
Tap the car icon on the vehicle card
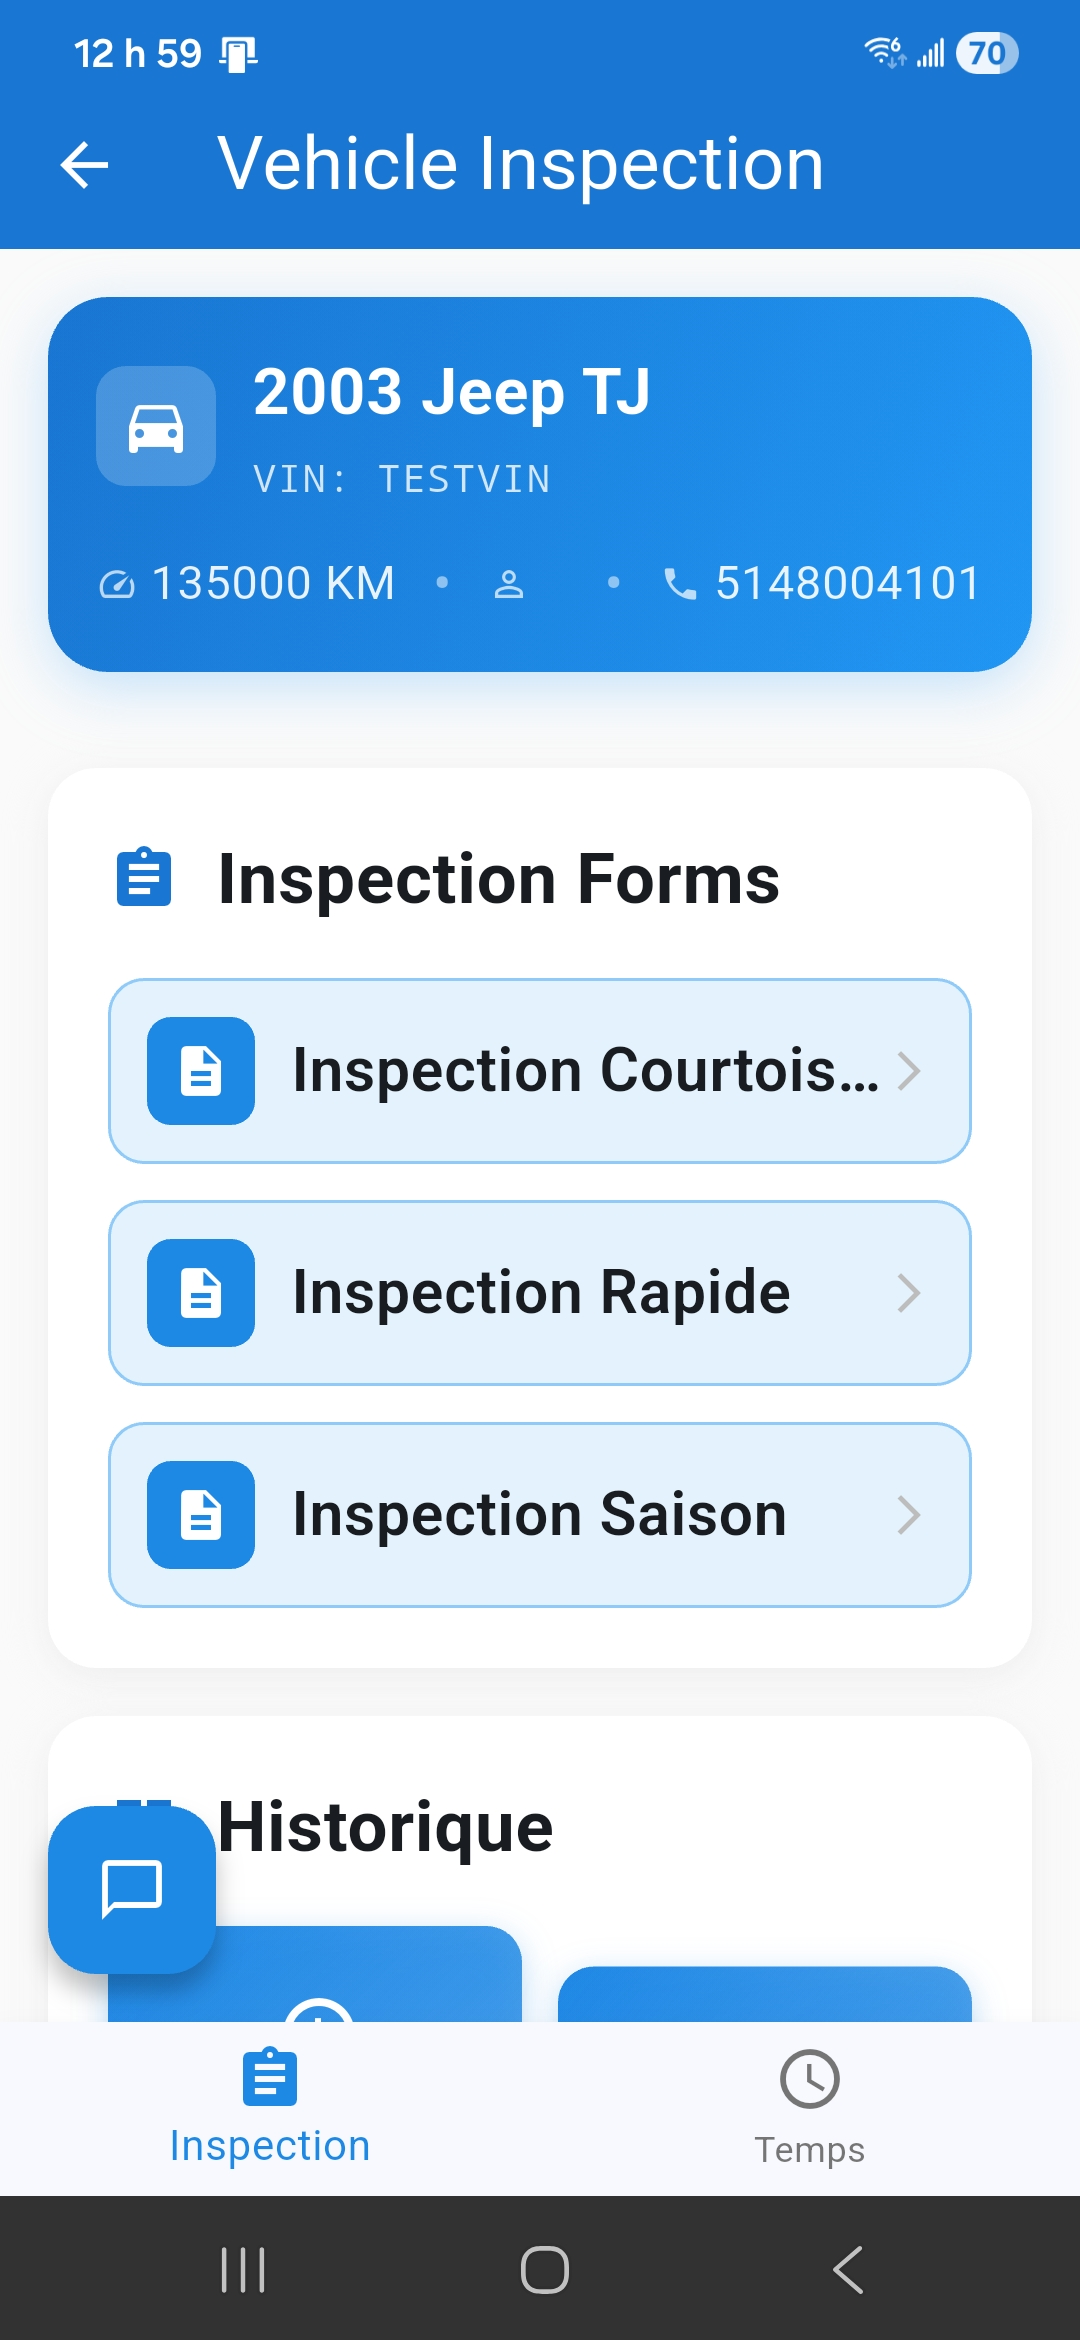coord(155,427)
